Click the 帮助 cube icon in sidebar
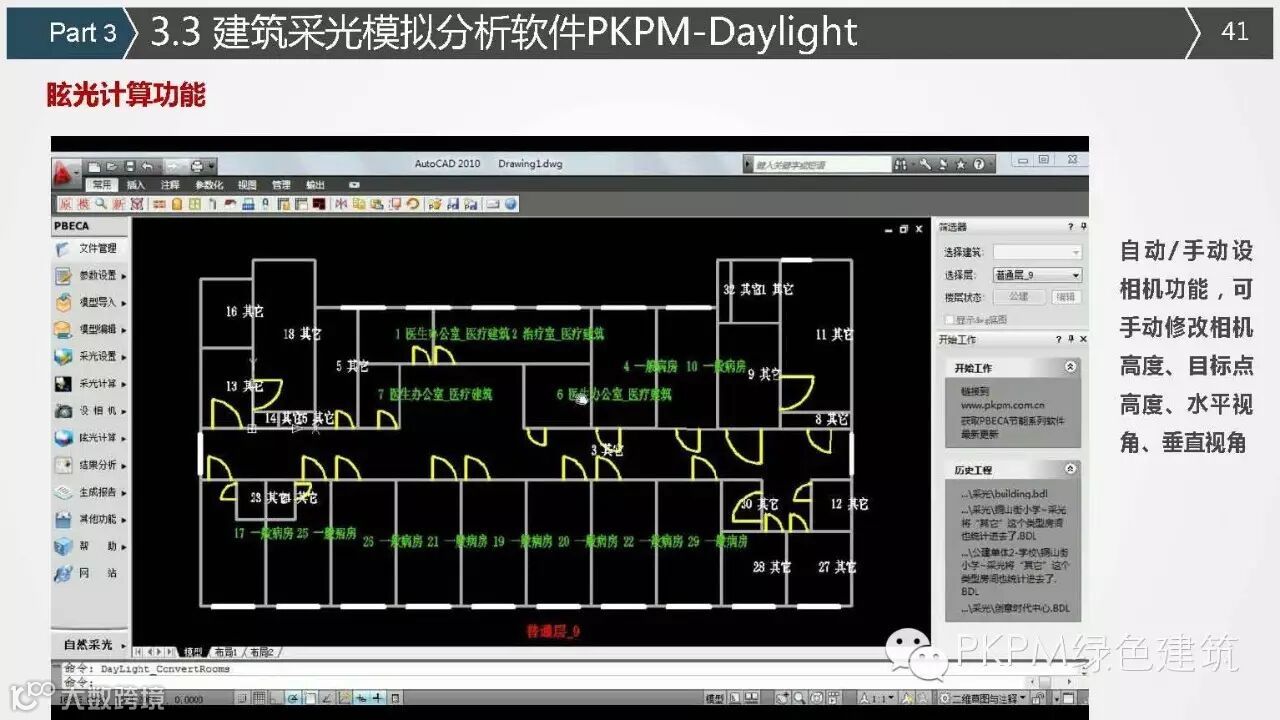 [x=63, y=546]
